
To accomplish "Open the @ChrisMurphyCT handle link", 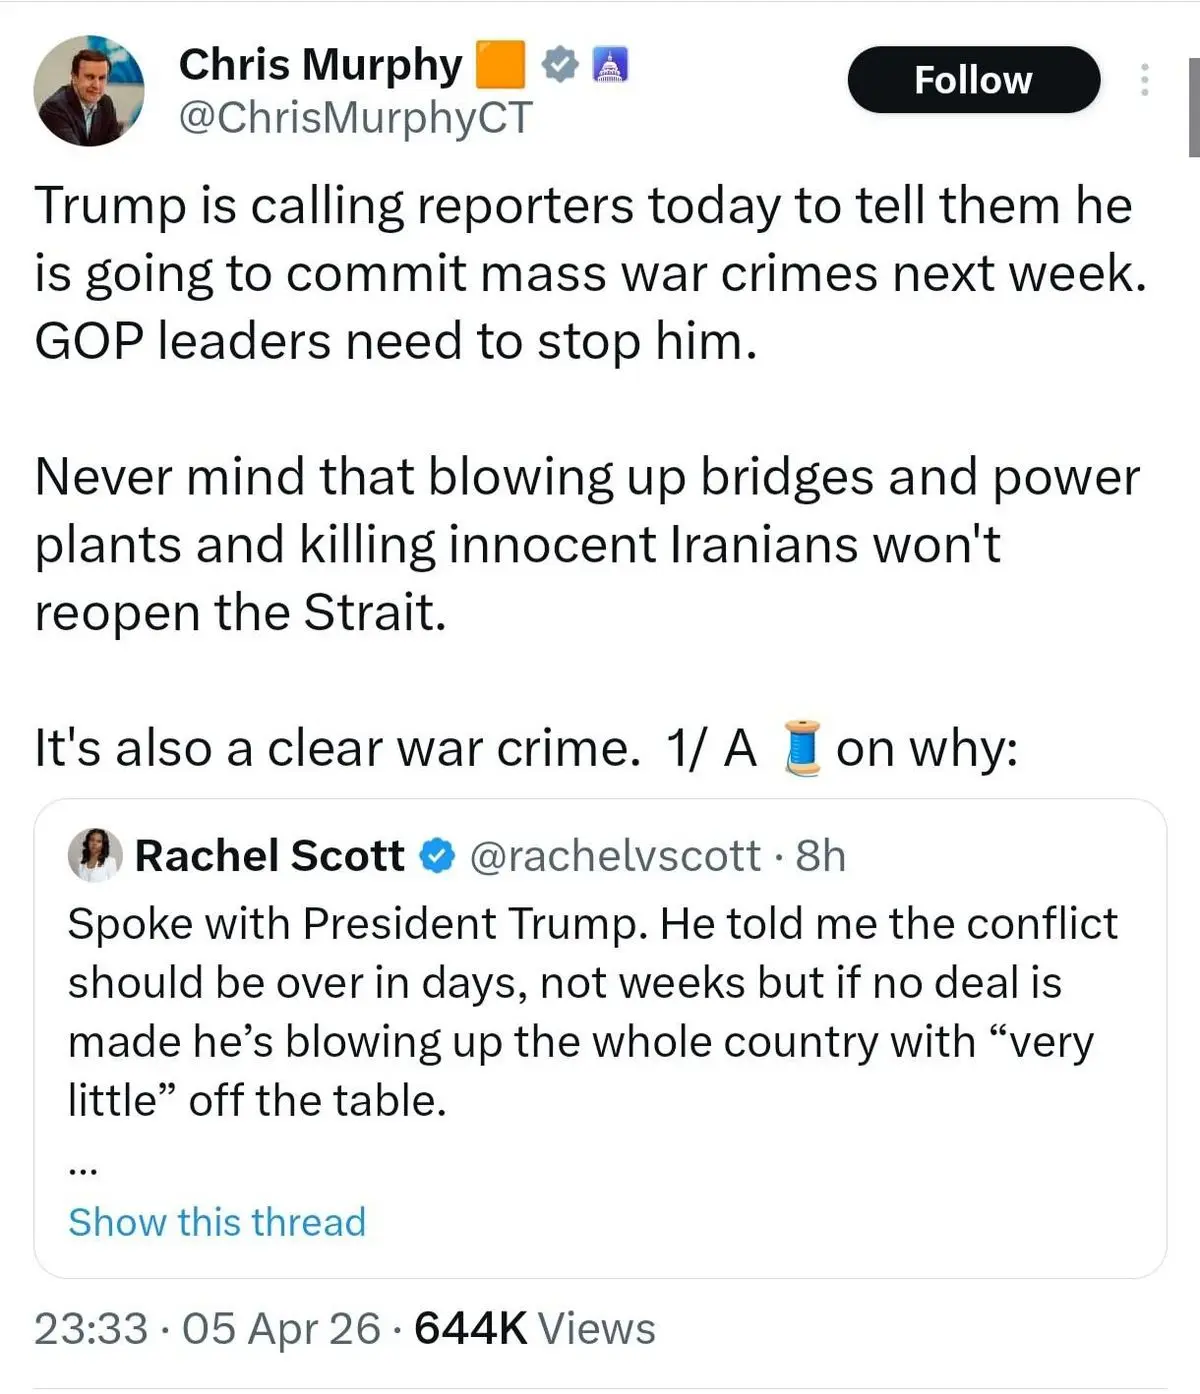I will pyautogui.click(x=355, y=118).
